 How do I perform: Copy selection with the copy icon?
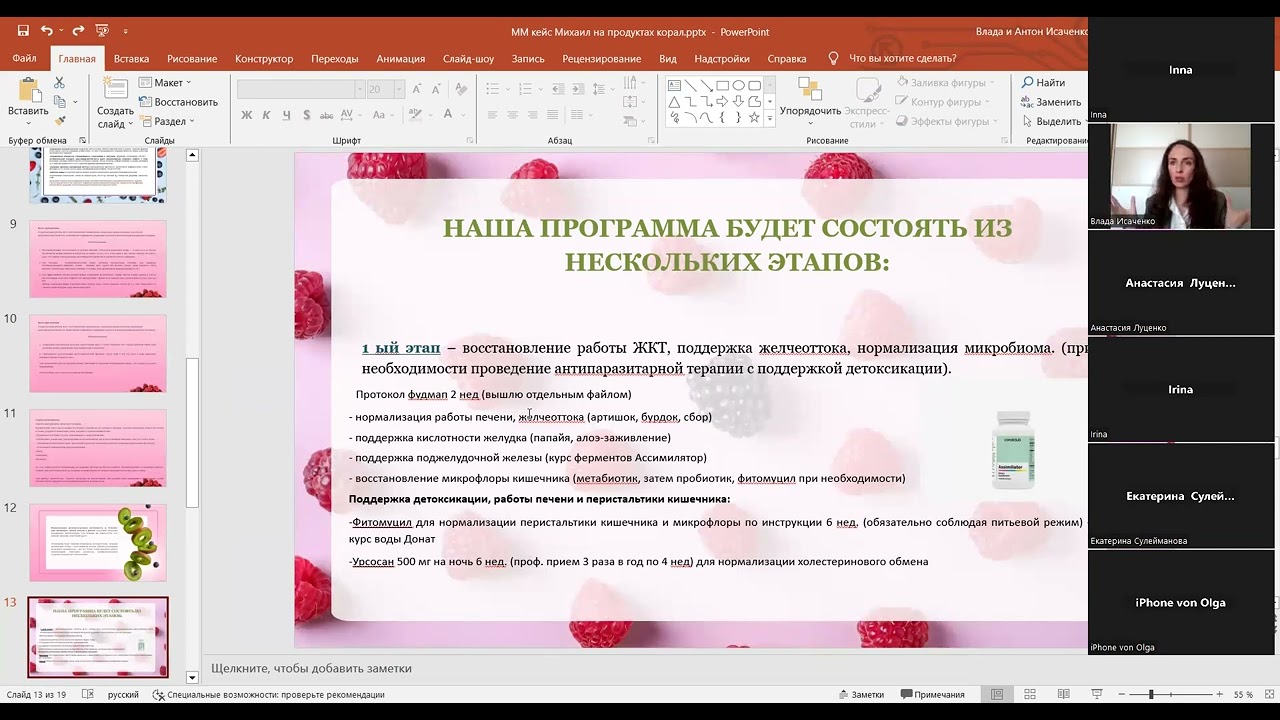tap(59, 101)
